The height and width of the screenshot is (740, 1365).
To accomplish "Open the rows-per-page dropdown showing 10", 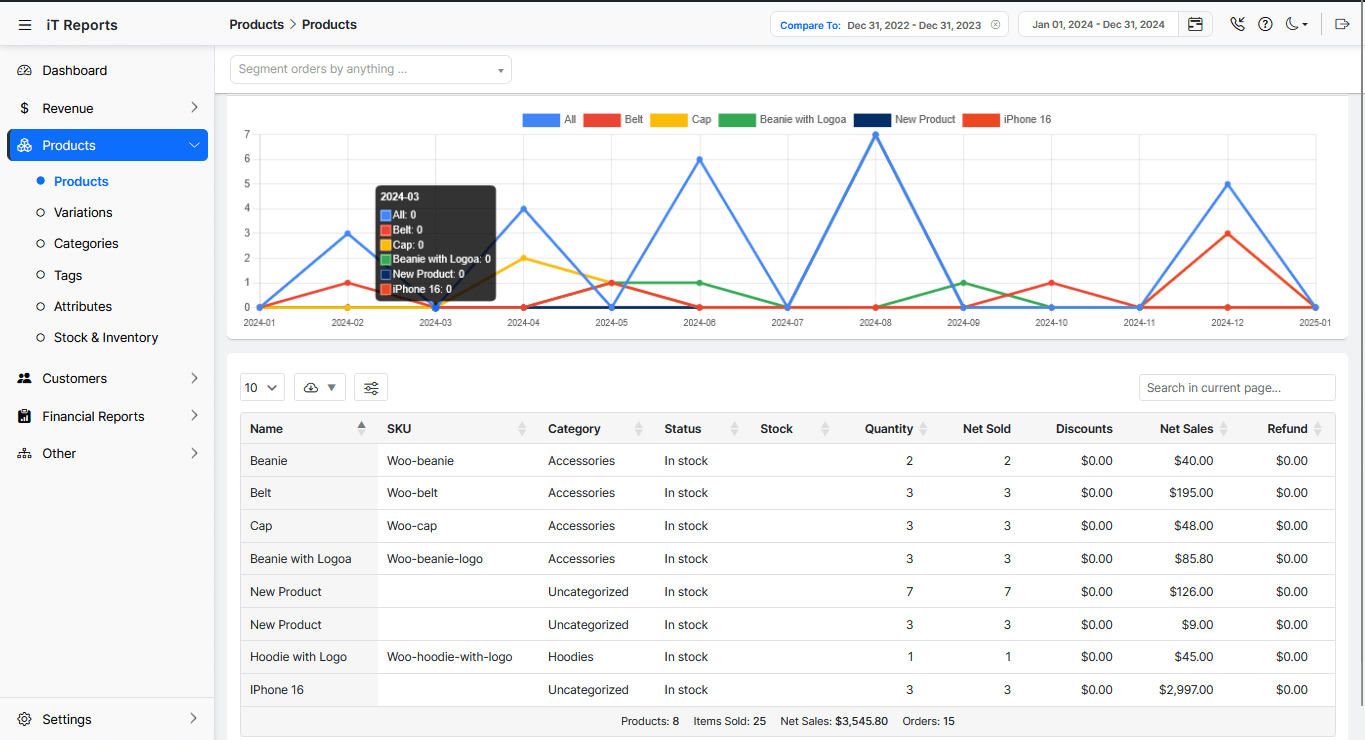I will pos(262,388).
